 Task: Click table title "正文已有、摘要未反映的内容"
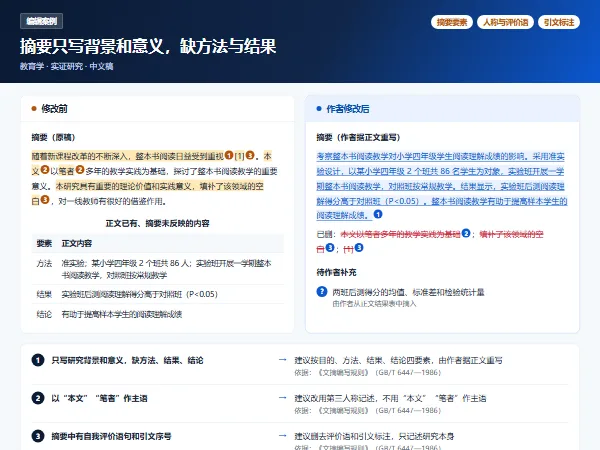click(157, 223)
